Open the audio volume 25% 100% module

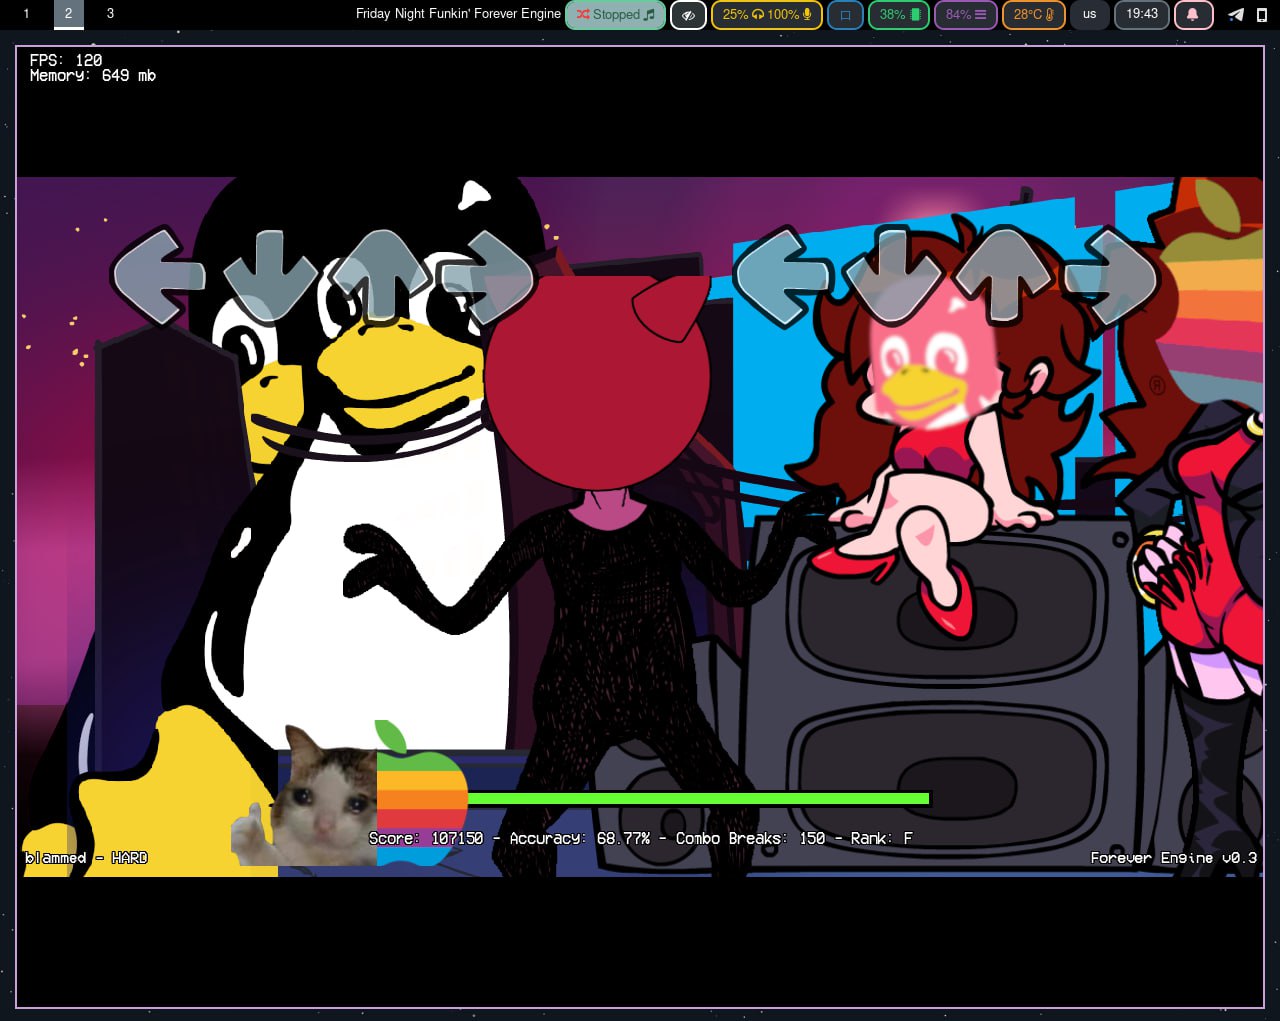[x=766, y=15]
